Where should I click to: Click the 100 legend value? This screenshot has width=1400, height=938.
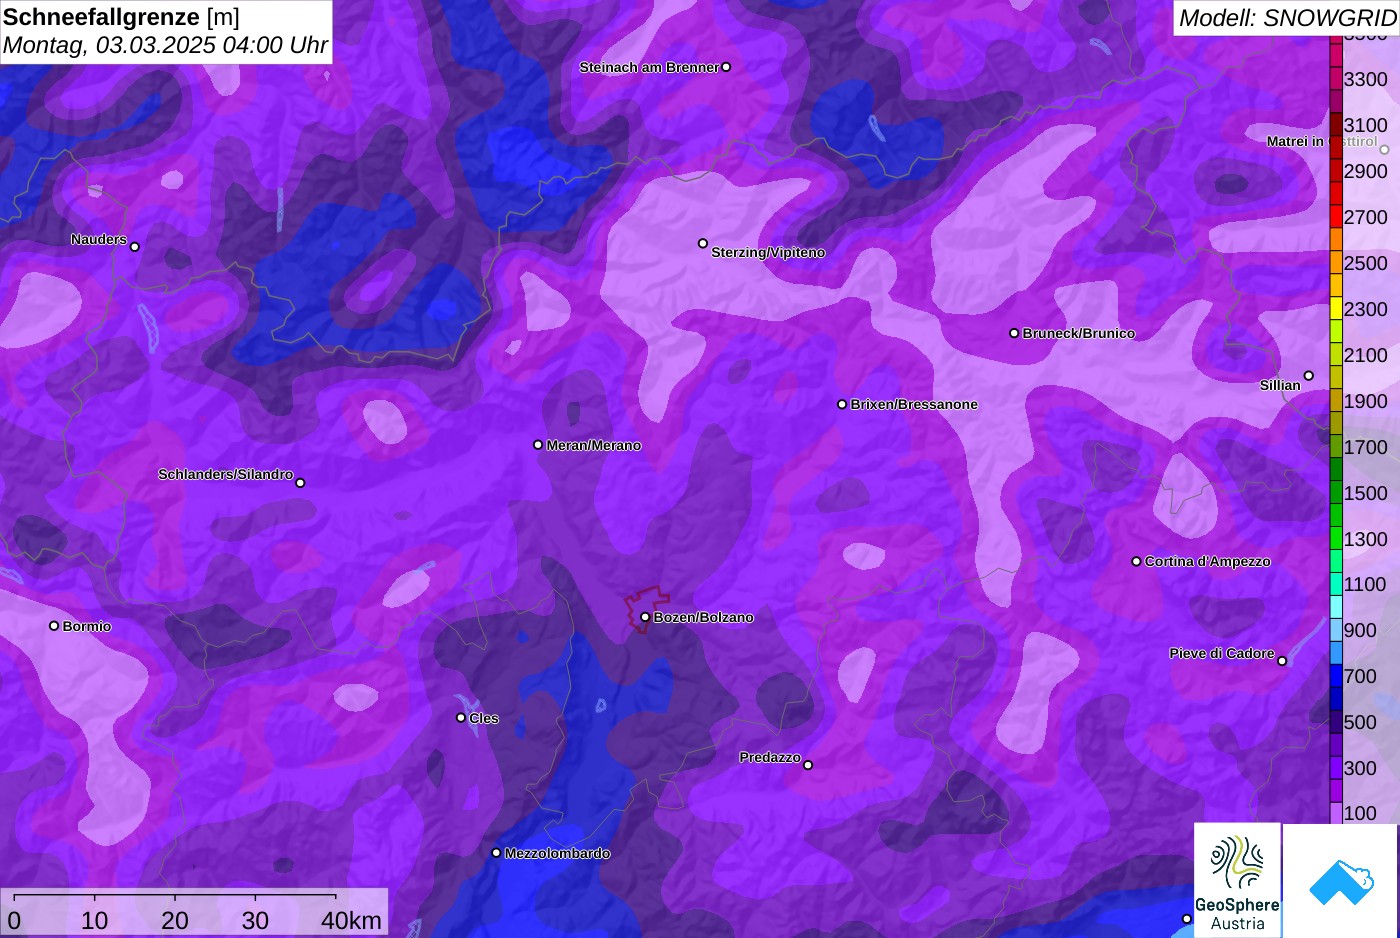coord(1360,813)
